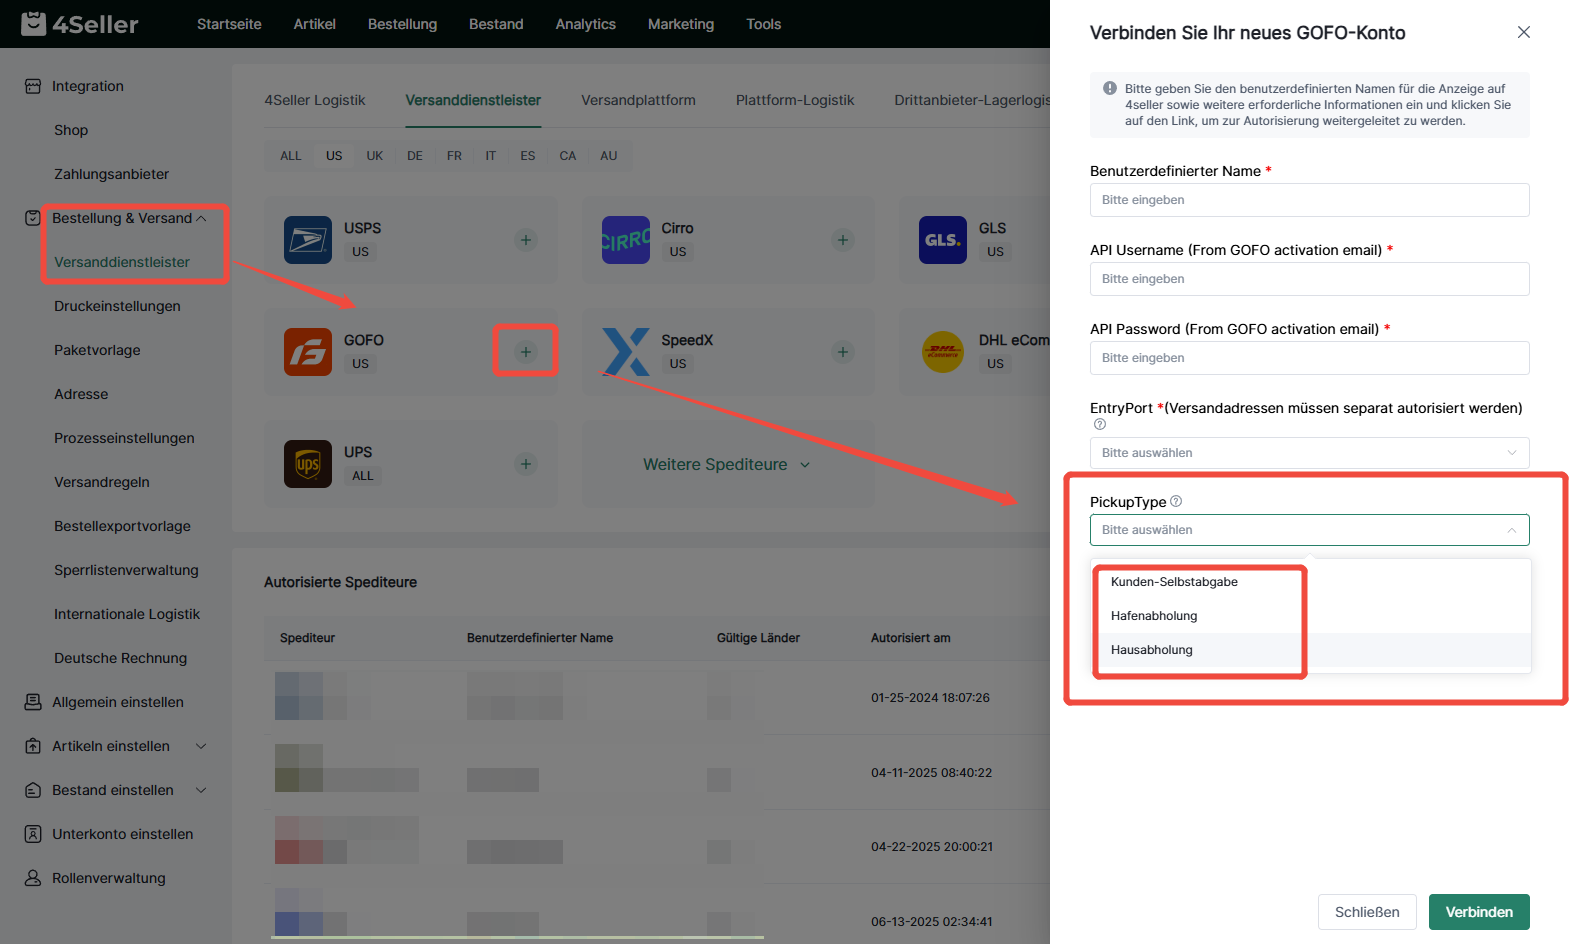The image size is (1570, 944).
Task: Open the Analytics menu
Action: click(585, 24)
